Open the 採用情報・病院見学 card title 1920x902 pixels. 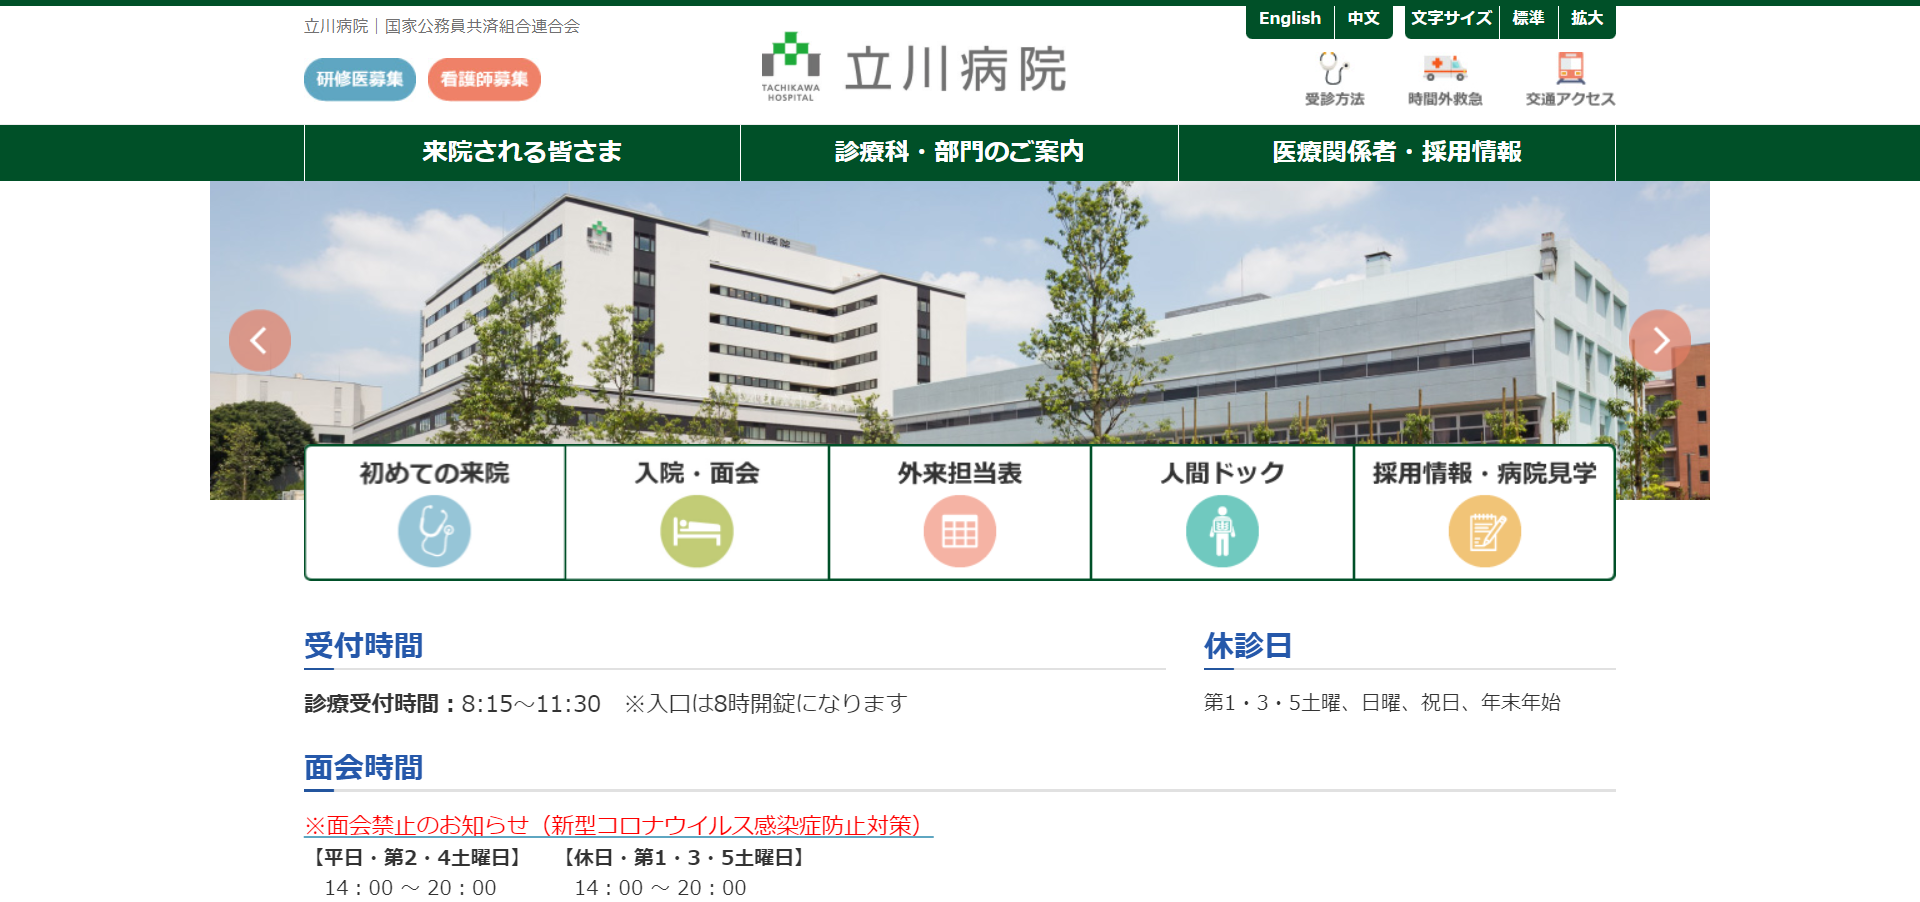[x=1485, y=473]
